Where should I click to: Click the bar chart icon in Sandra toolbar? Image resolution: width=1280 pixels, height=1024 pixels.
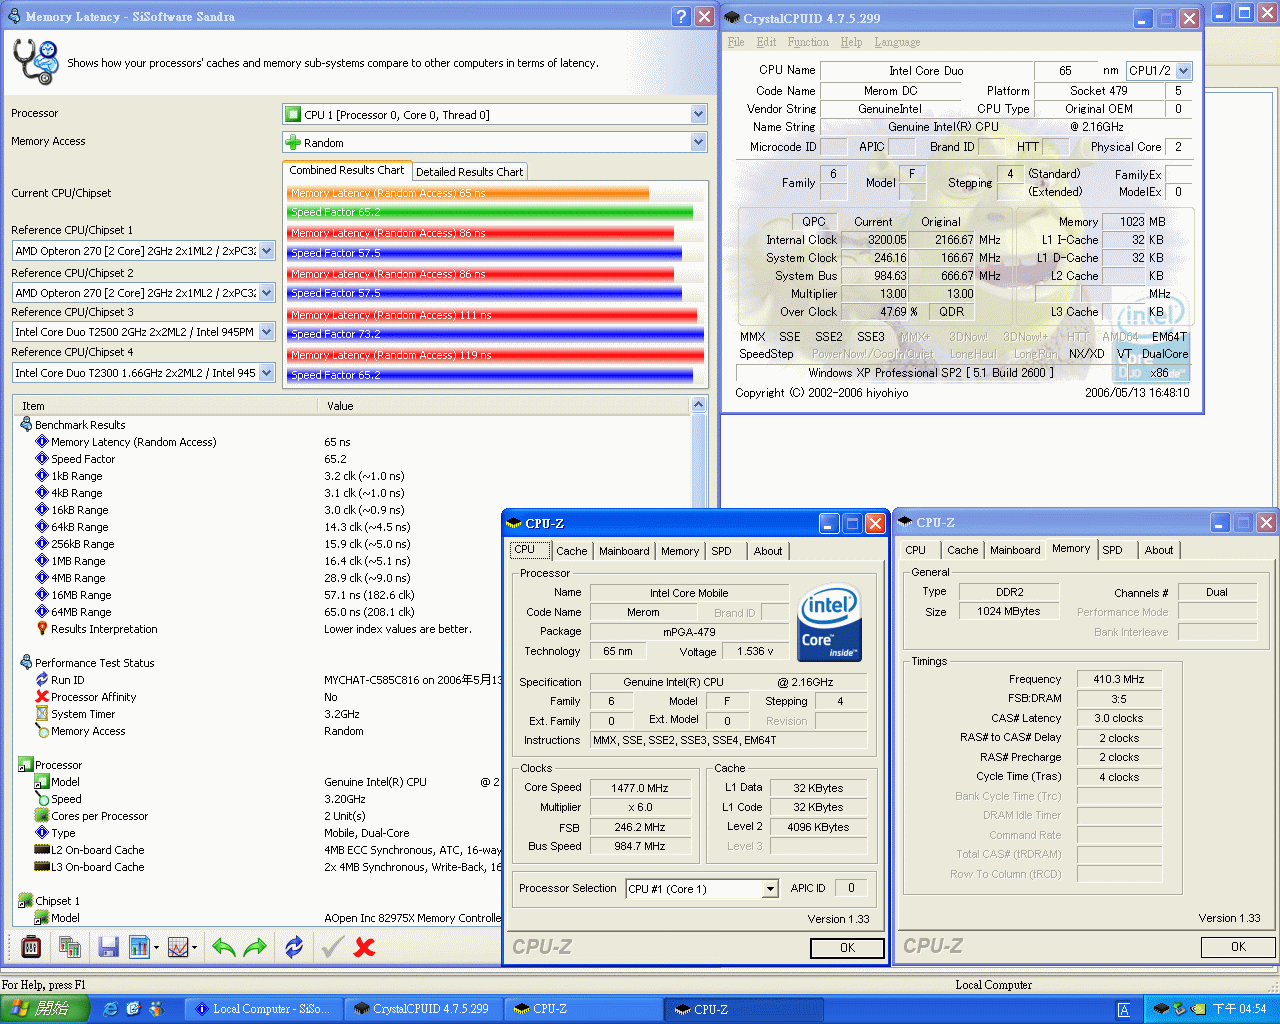tap(139, 946)
